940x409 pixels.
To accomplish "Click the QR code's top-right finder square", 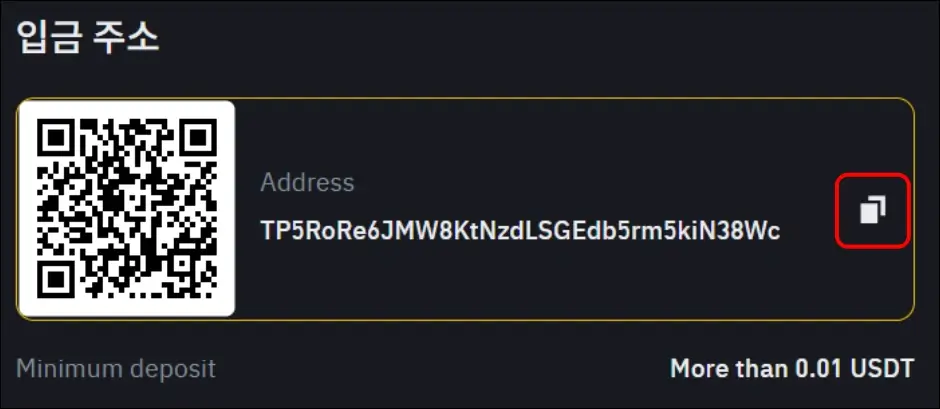I will tap(198, 137).
